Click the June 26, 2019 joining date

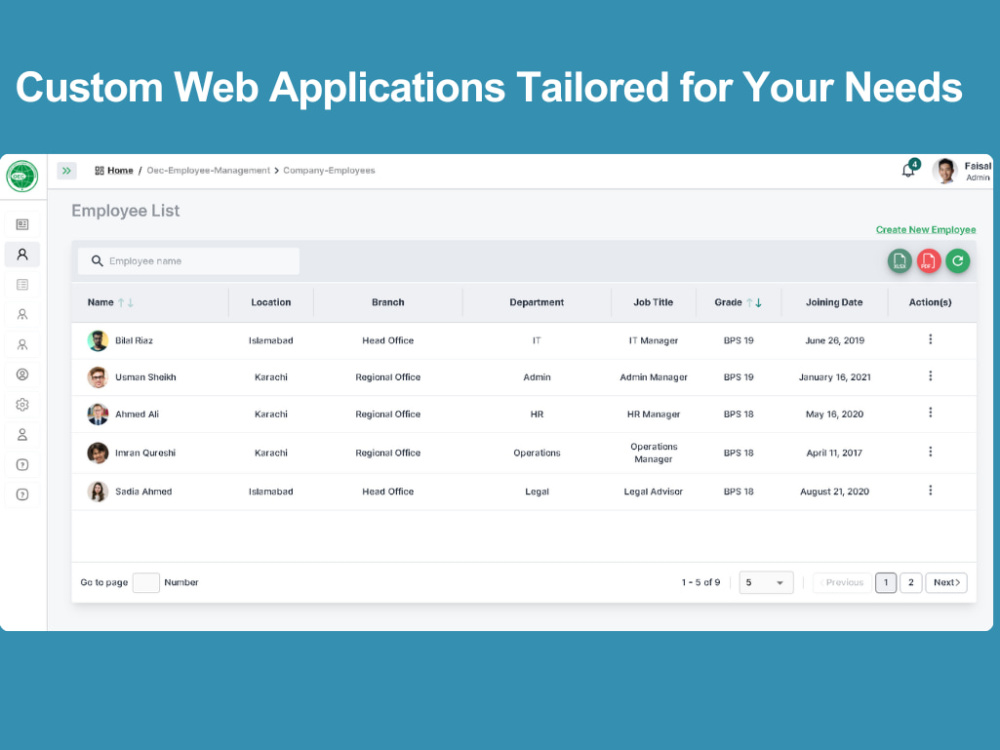(x=835, y=341)
